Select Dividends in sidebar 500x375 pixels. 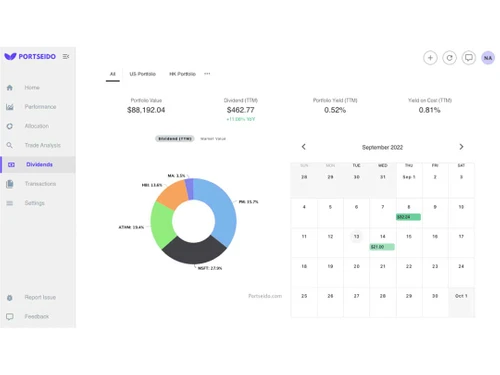click(39, 164)
